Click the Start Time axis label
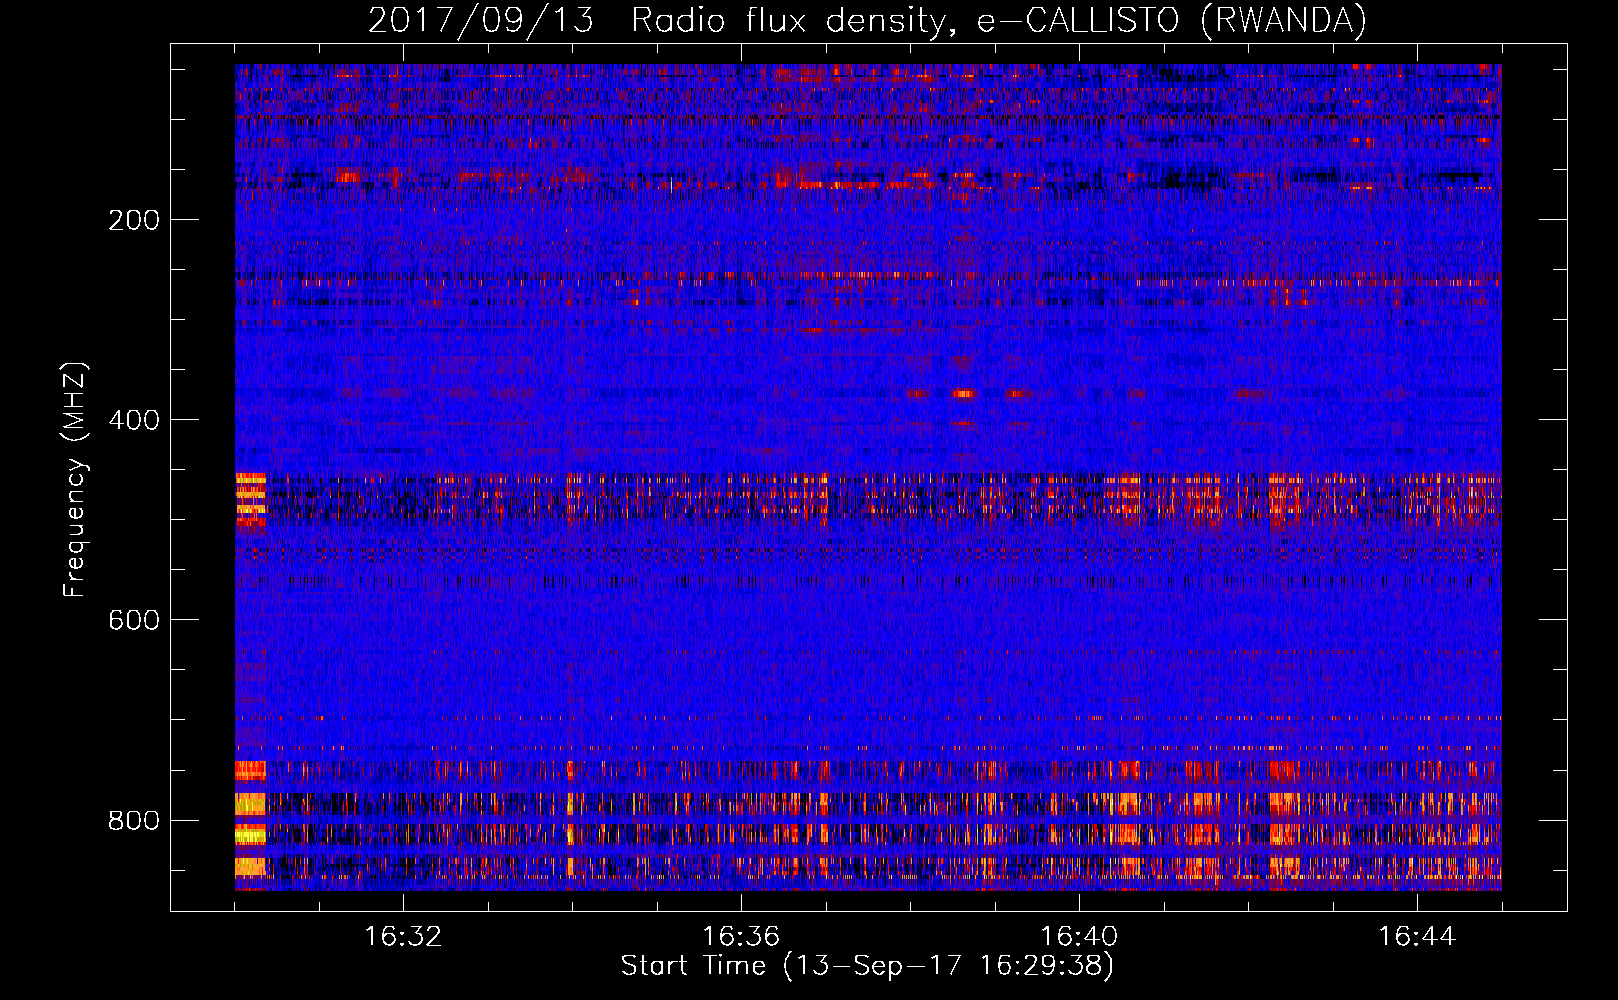This screenshot has height=1000, width=1618. pyautogui.click(x=867, y=966)
